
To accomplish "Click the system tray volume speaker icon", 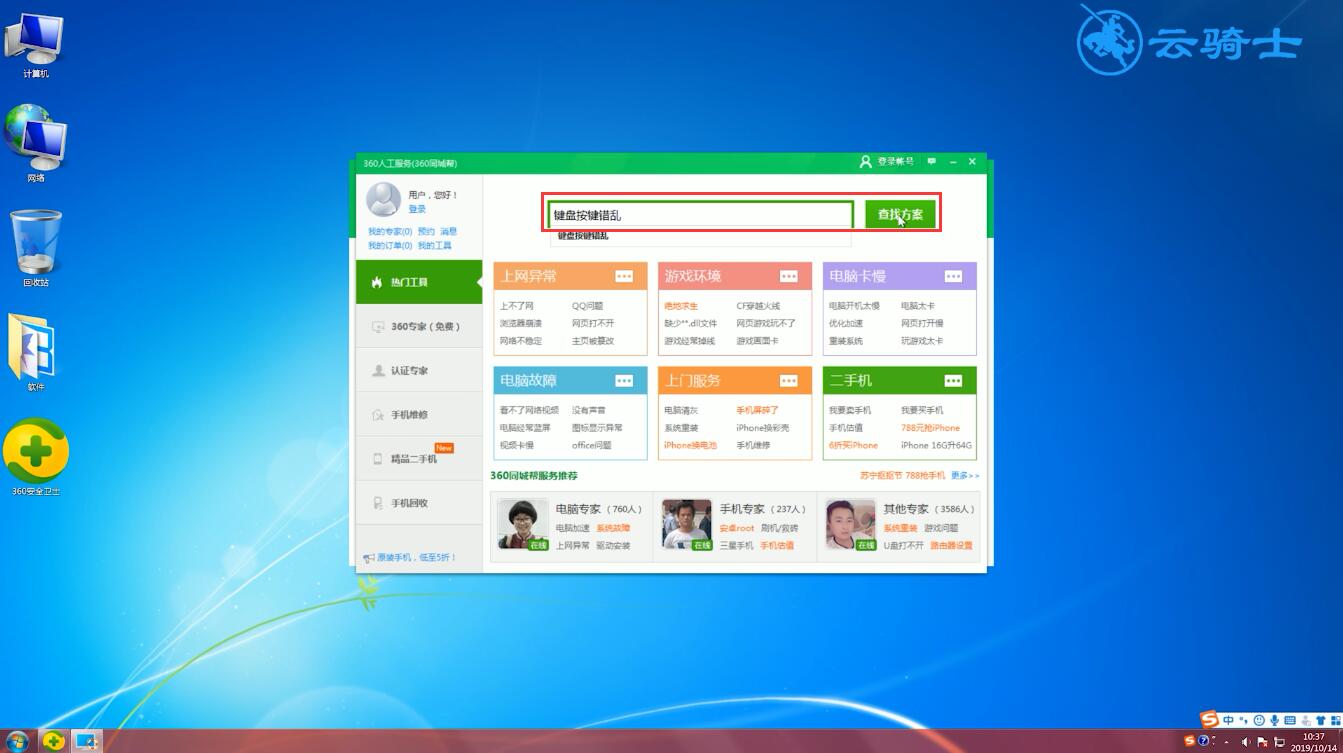I will click(x=1246, y=742).
